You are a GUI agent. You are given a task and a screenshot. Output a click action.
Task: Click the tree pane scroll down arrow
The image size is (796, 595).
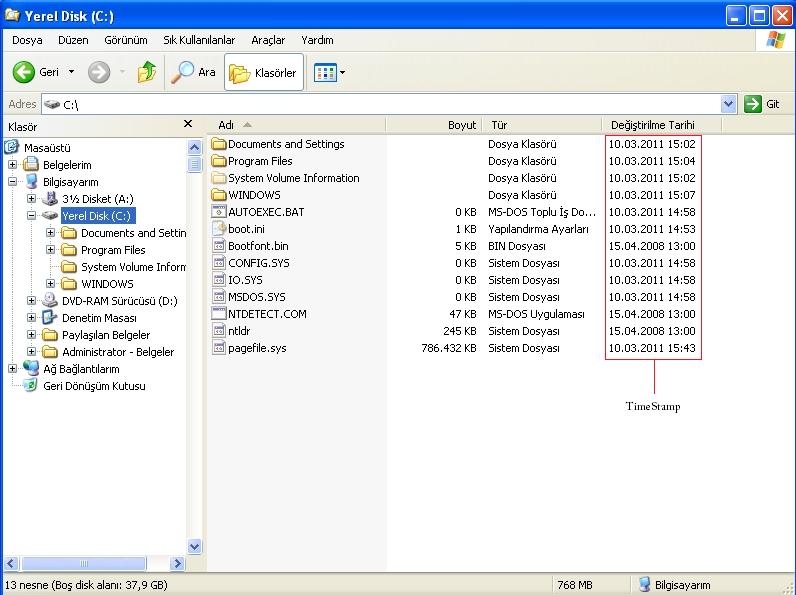click(194, 547)
